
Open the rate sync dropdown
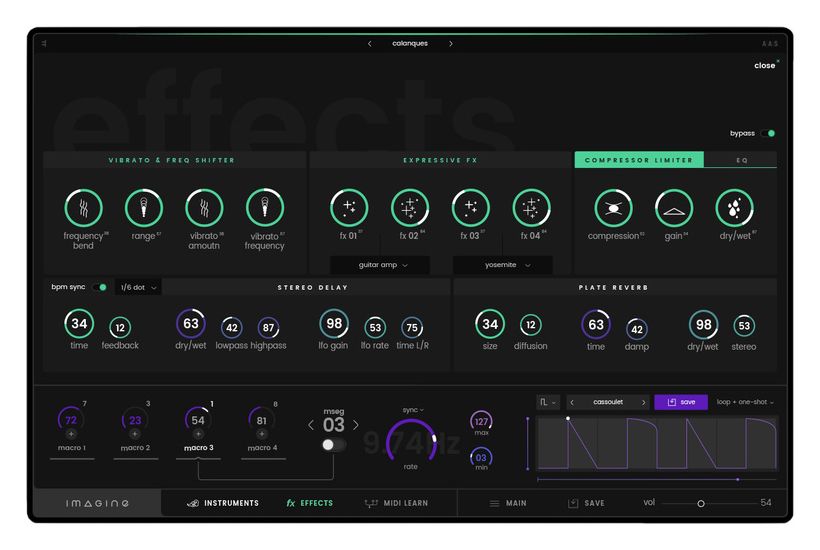click(x=413, y=410)
